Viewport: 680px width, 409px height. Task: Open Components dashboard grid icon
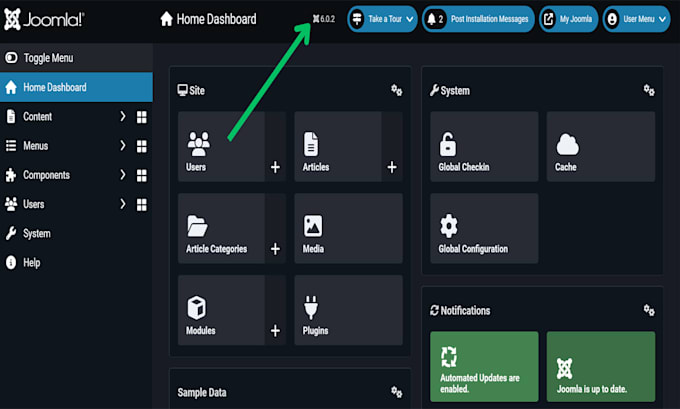142,175
